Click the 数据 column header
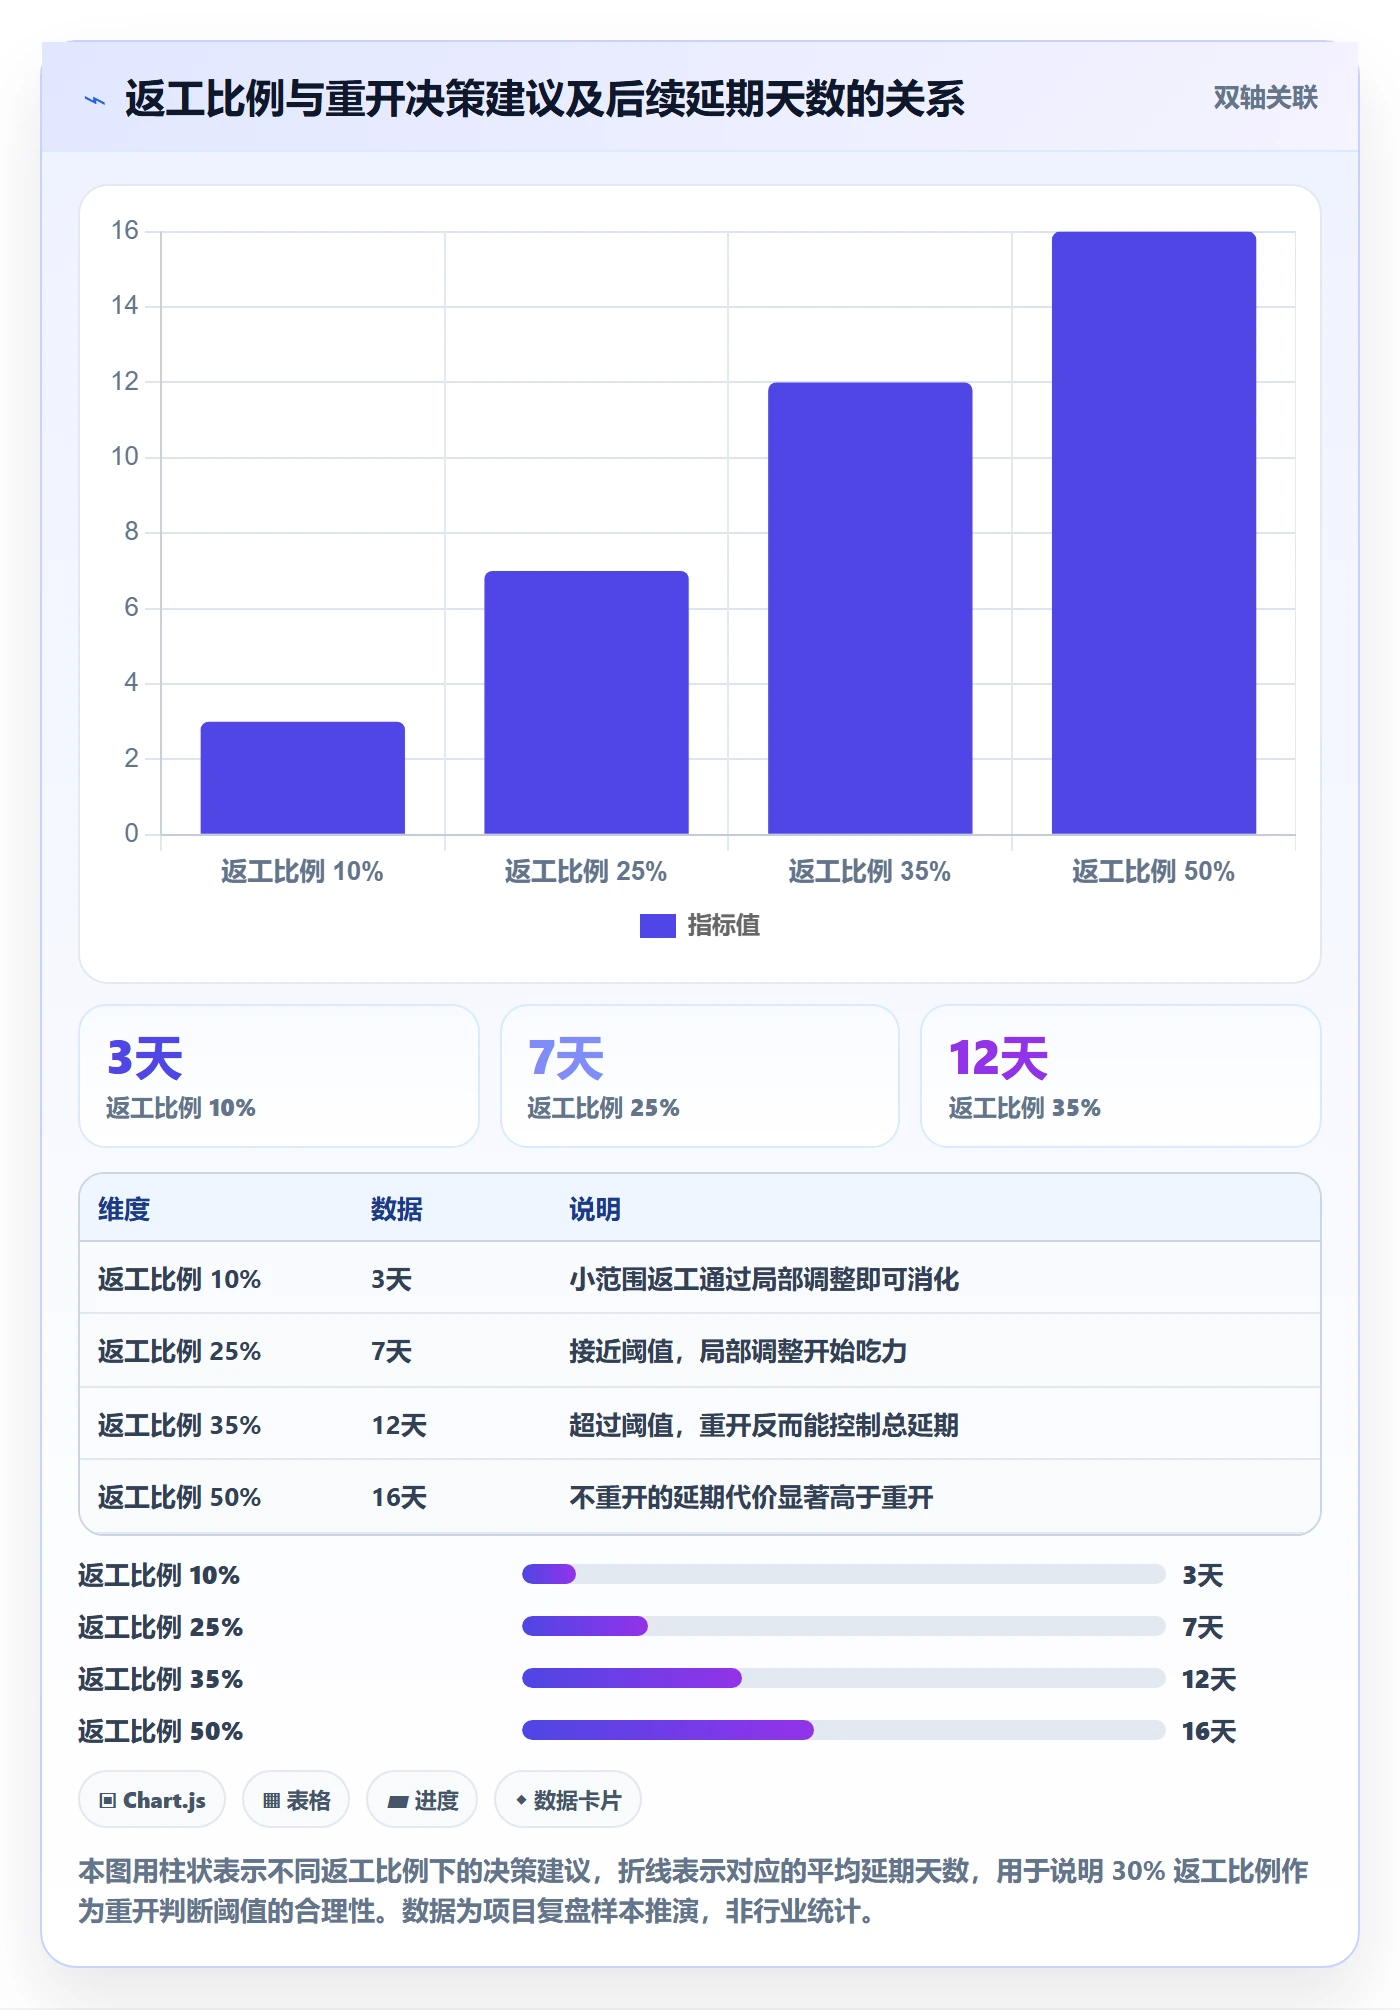Image resolution: width=1400 pixels, height=2010 pixels. point(397,1209)
